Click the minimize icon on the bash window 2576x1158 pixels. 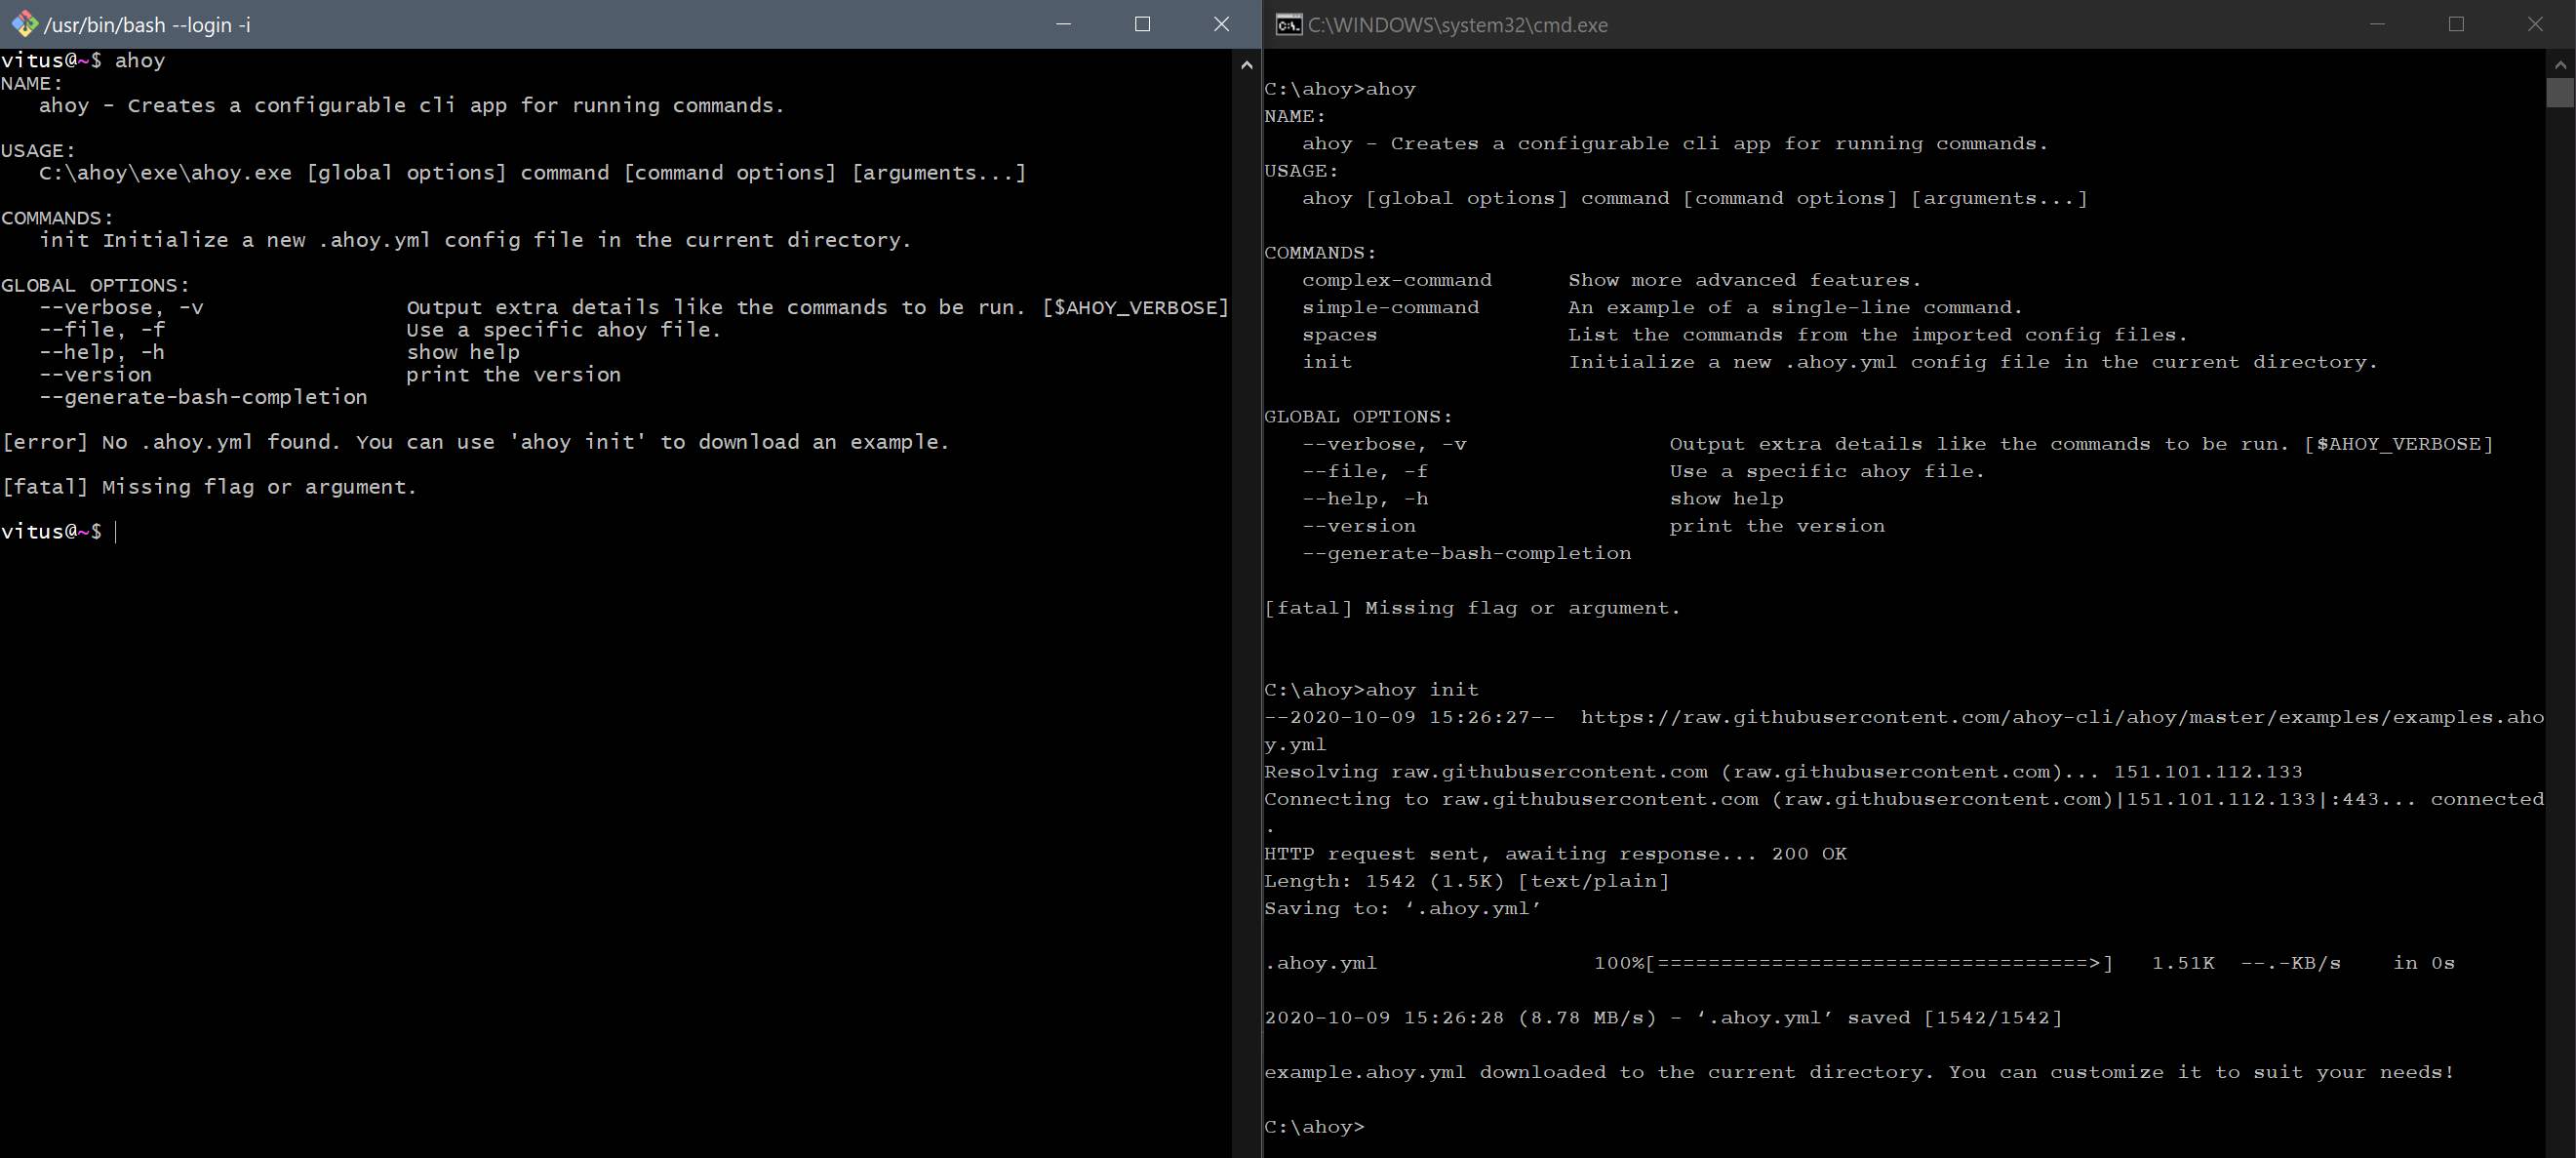pyautogui.click(x=1063, y=24)
